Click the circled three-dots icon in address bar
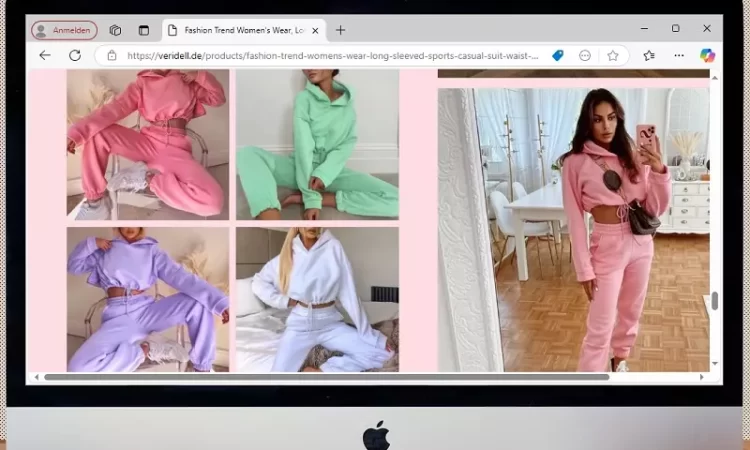Image resolution: width=750 pixels, height=450 pixels. pos(585,55)
